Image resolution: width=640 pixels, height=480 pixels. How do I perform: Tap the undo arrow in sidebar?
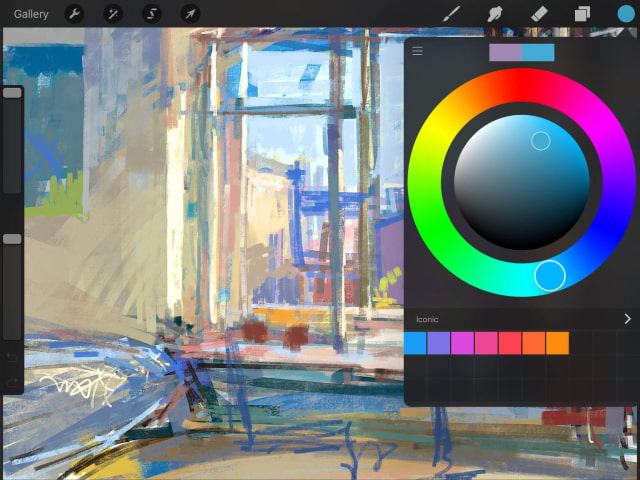[x=12, y=358]
